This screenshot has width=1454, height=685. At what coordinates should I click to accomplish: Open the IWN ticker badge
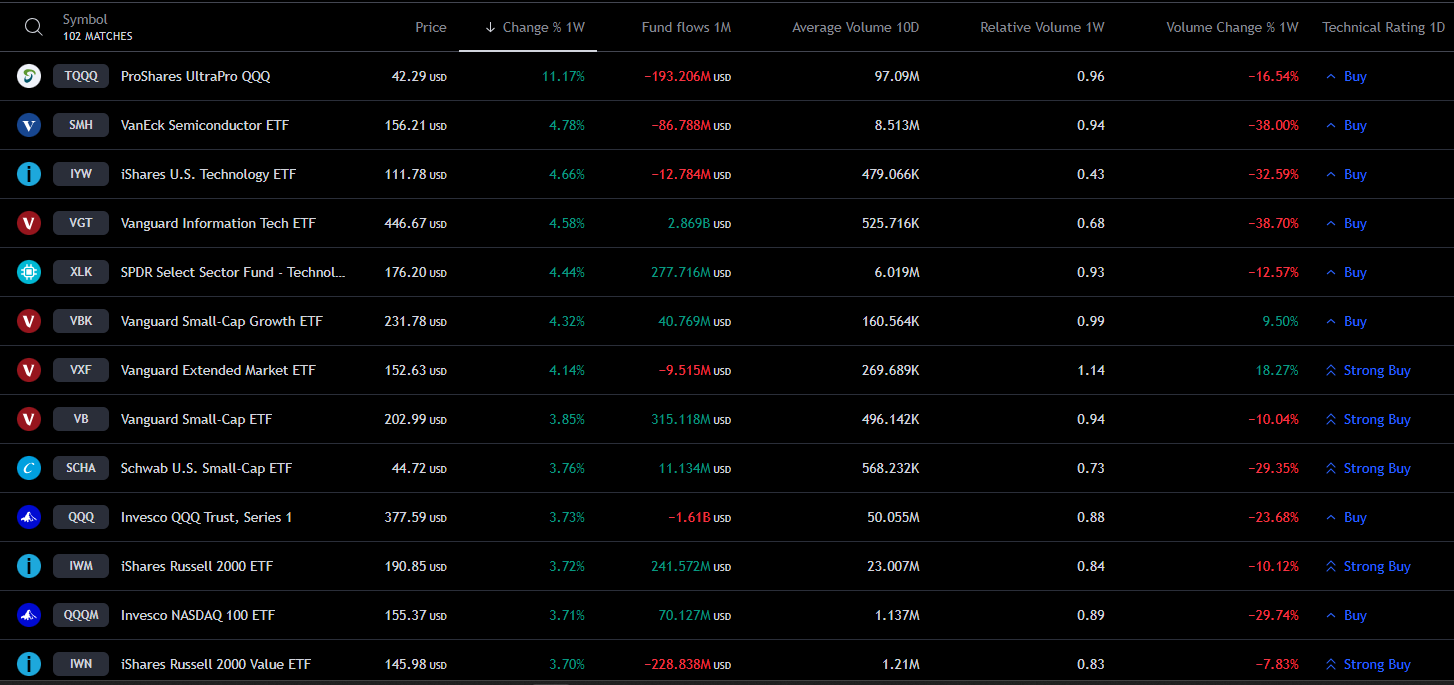pyautogui.click(x=81, y=664)
